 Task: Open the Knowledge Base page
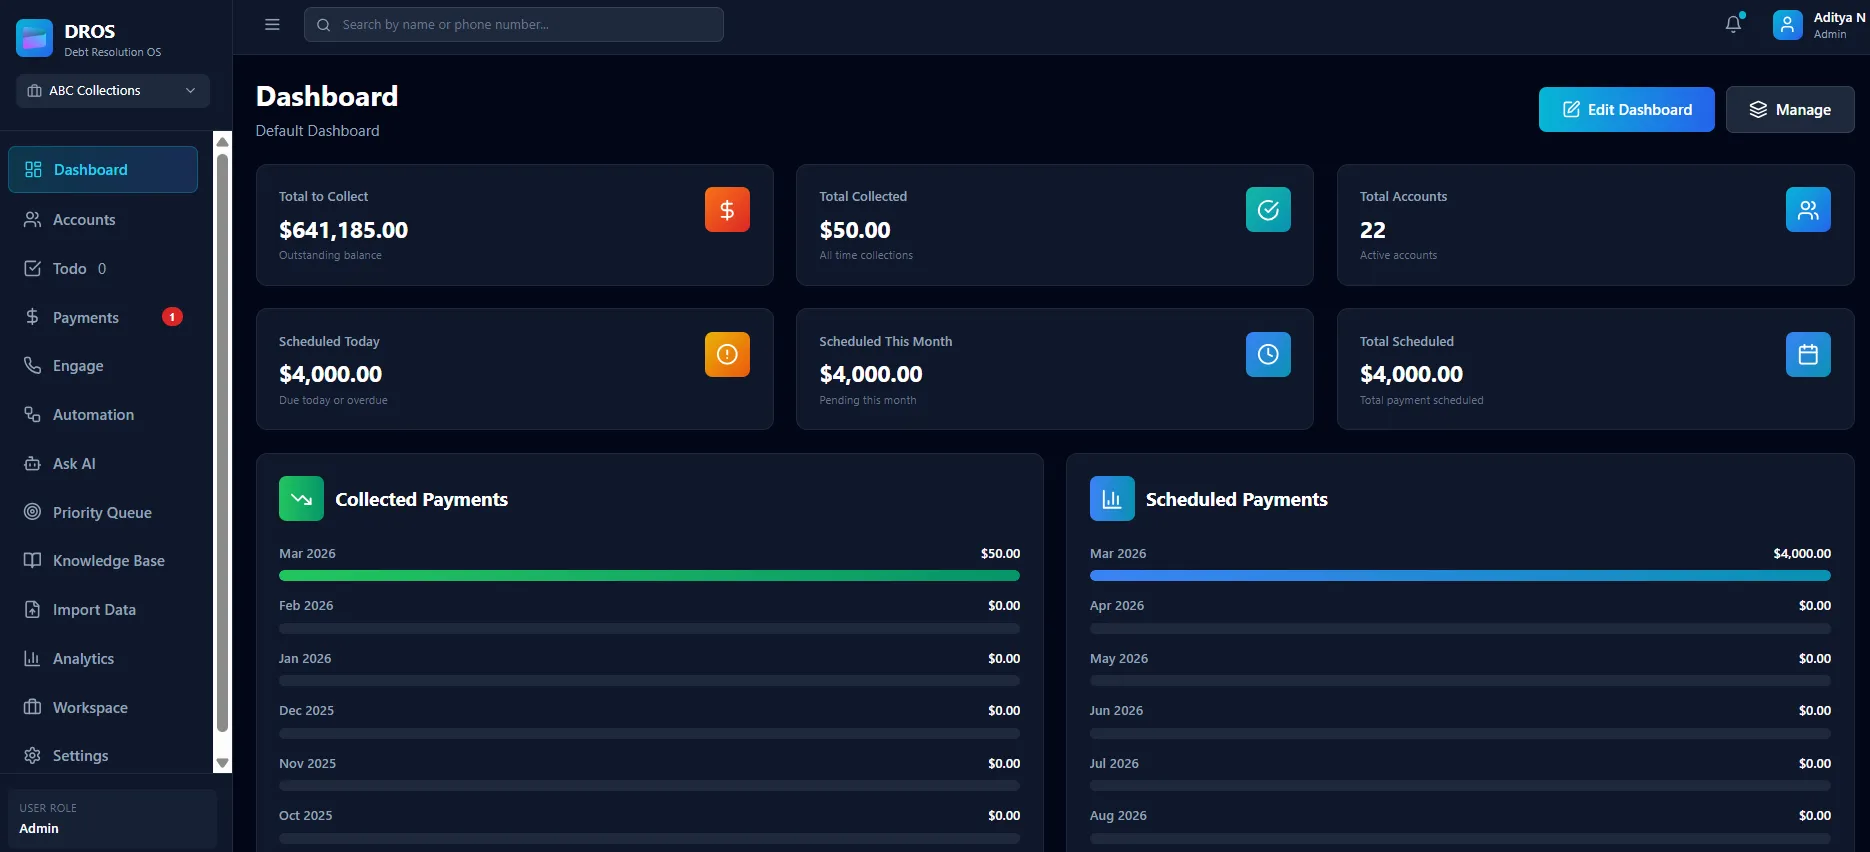(103, 561)
